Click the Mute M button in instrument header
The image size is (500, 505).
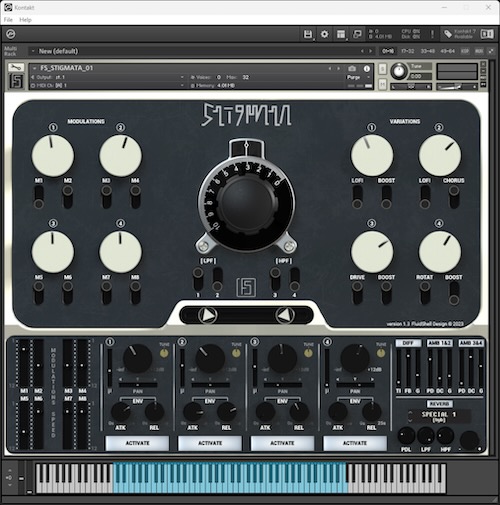click(382, 84)
